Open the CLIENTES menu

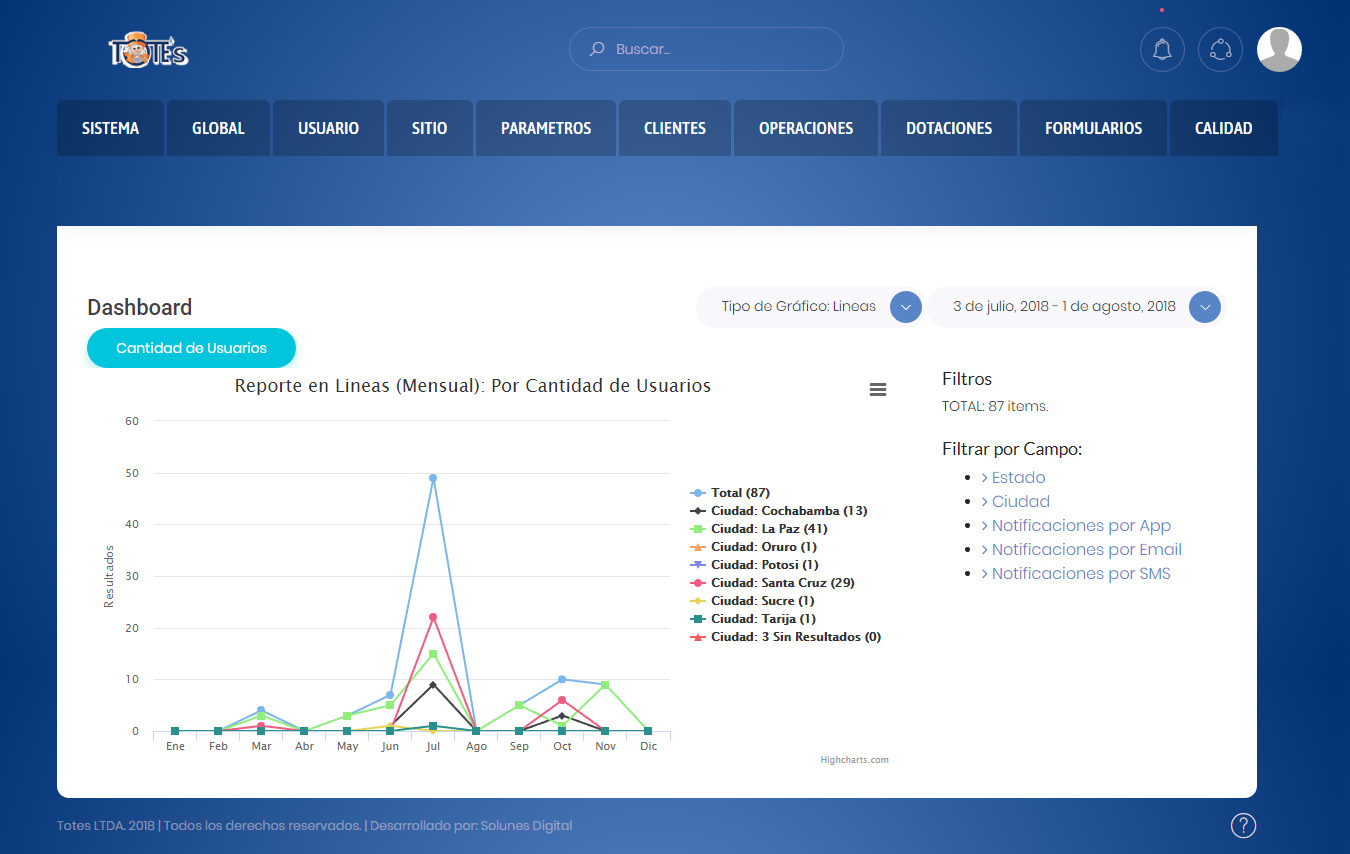point(675,128)
